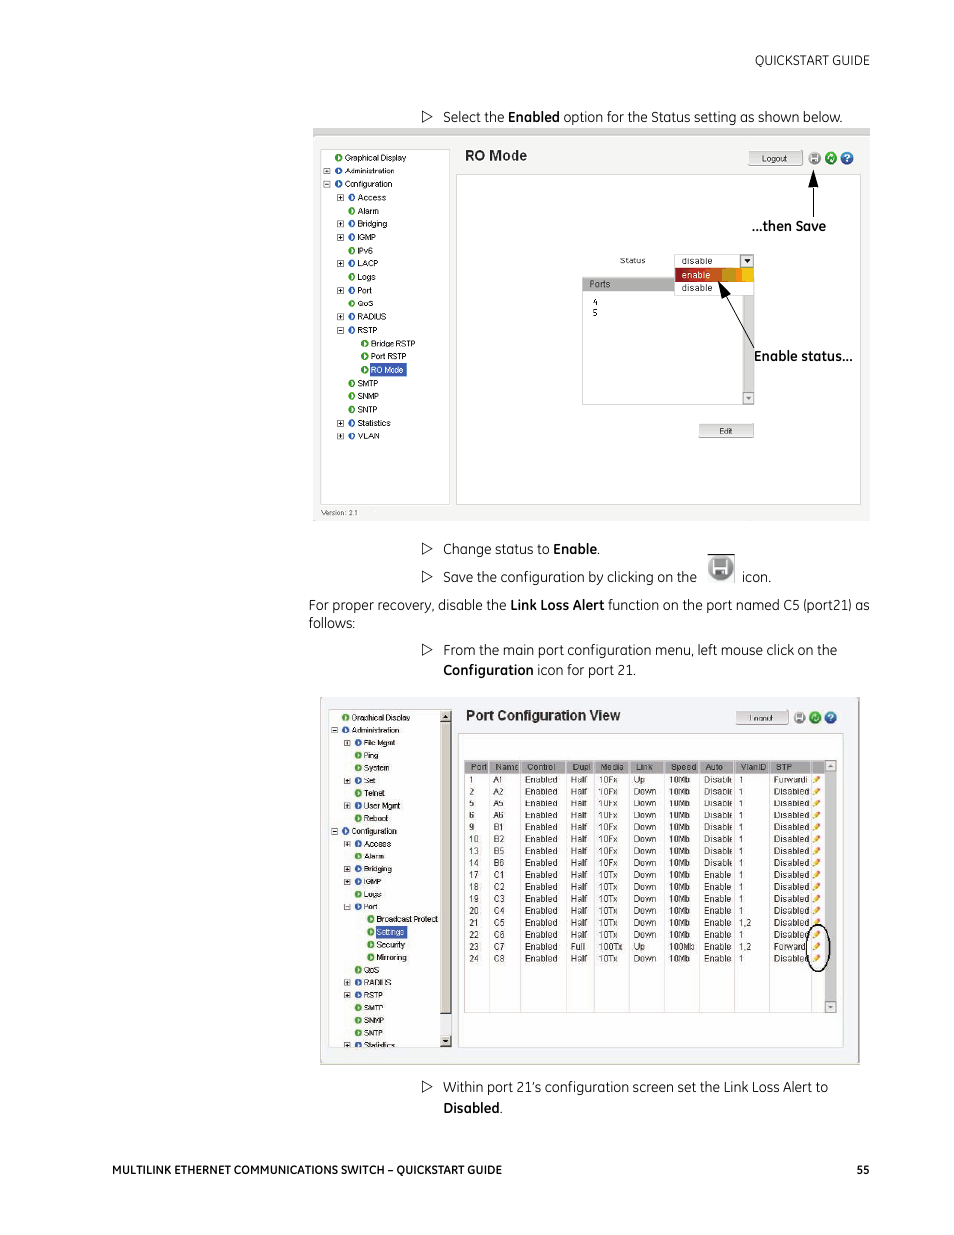Collapse the Port node in Port Configuration tree
This screenshot has width=954, height=1235.
tap(347, 907)
